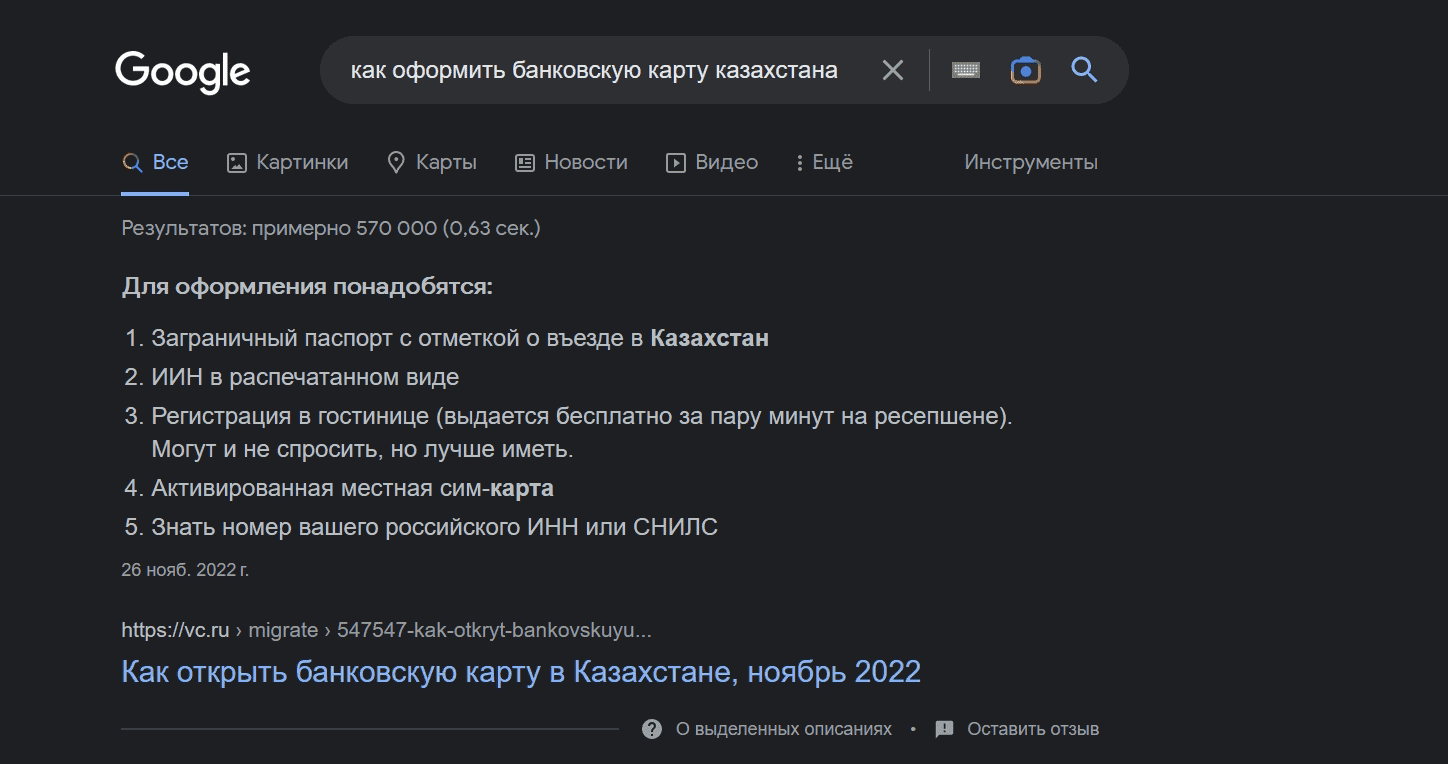1448x764 pixels.
Task: Switch to the Картинки tab
Action: (x=288, y=162)
